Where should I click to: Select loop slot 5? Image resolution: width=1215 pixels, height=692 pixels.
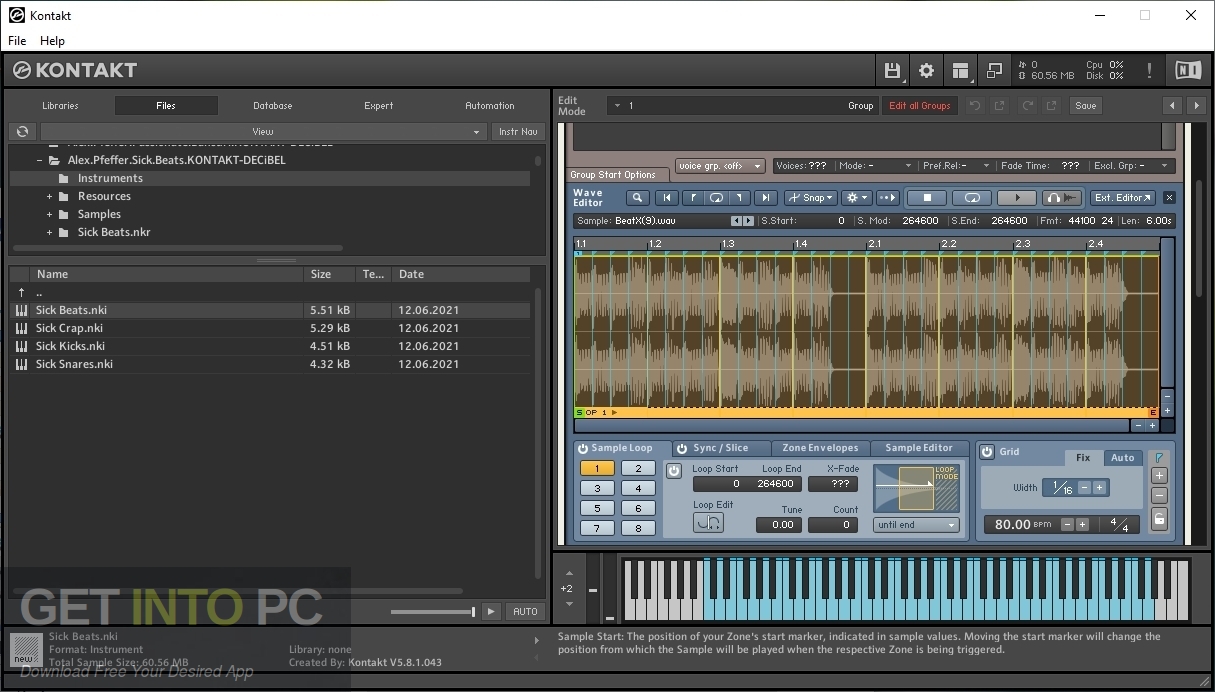[597, 508]
